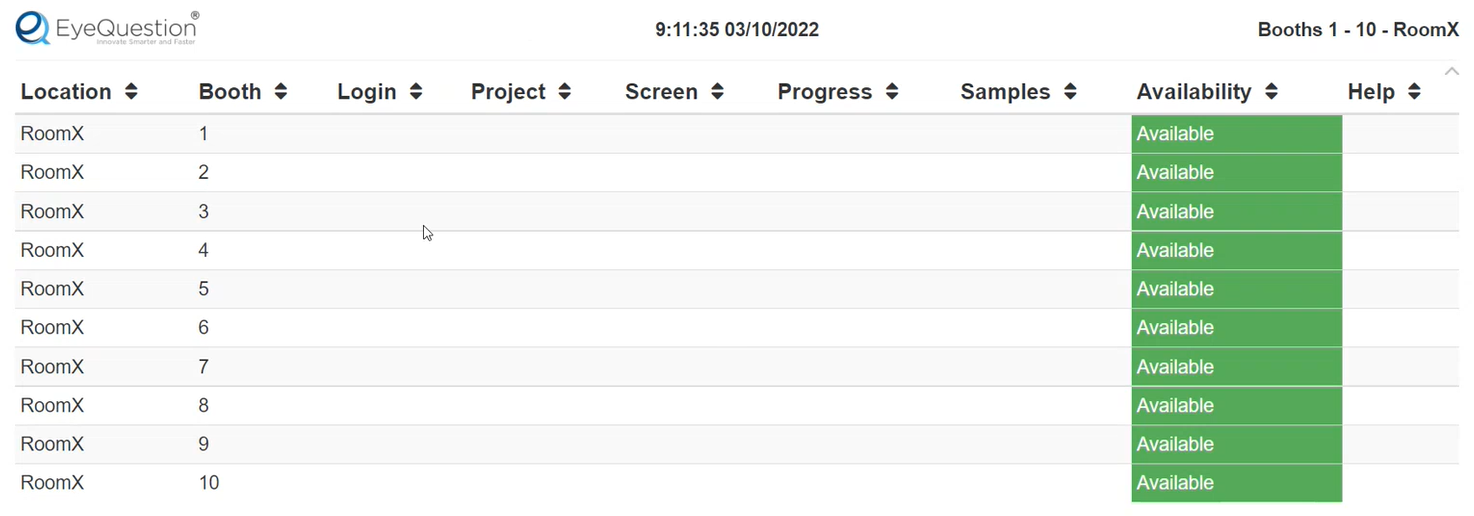Click the Available cell for Booth 8
Image resolution: width=1474 pixels, height=516 pixels.
(1236, 406)
